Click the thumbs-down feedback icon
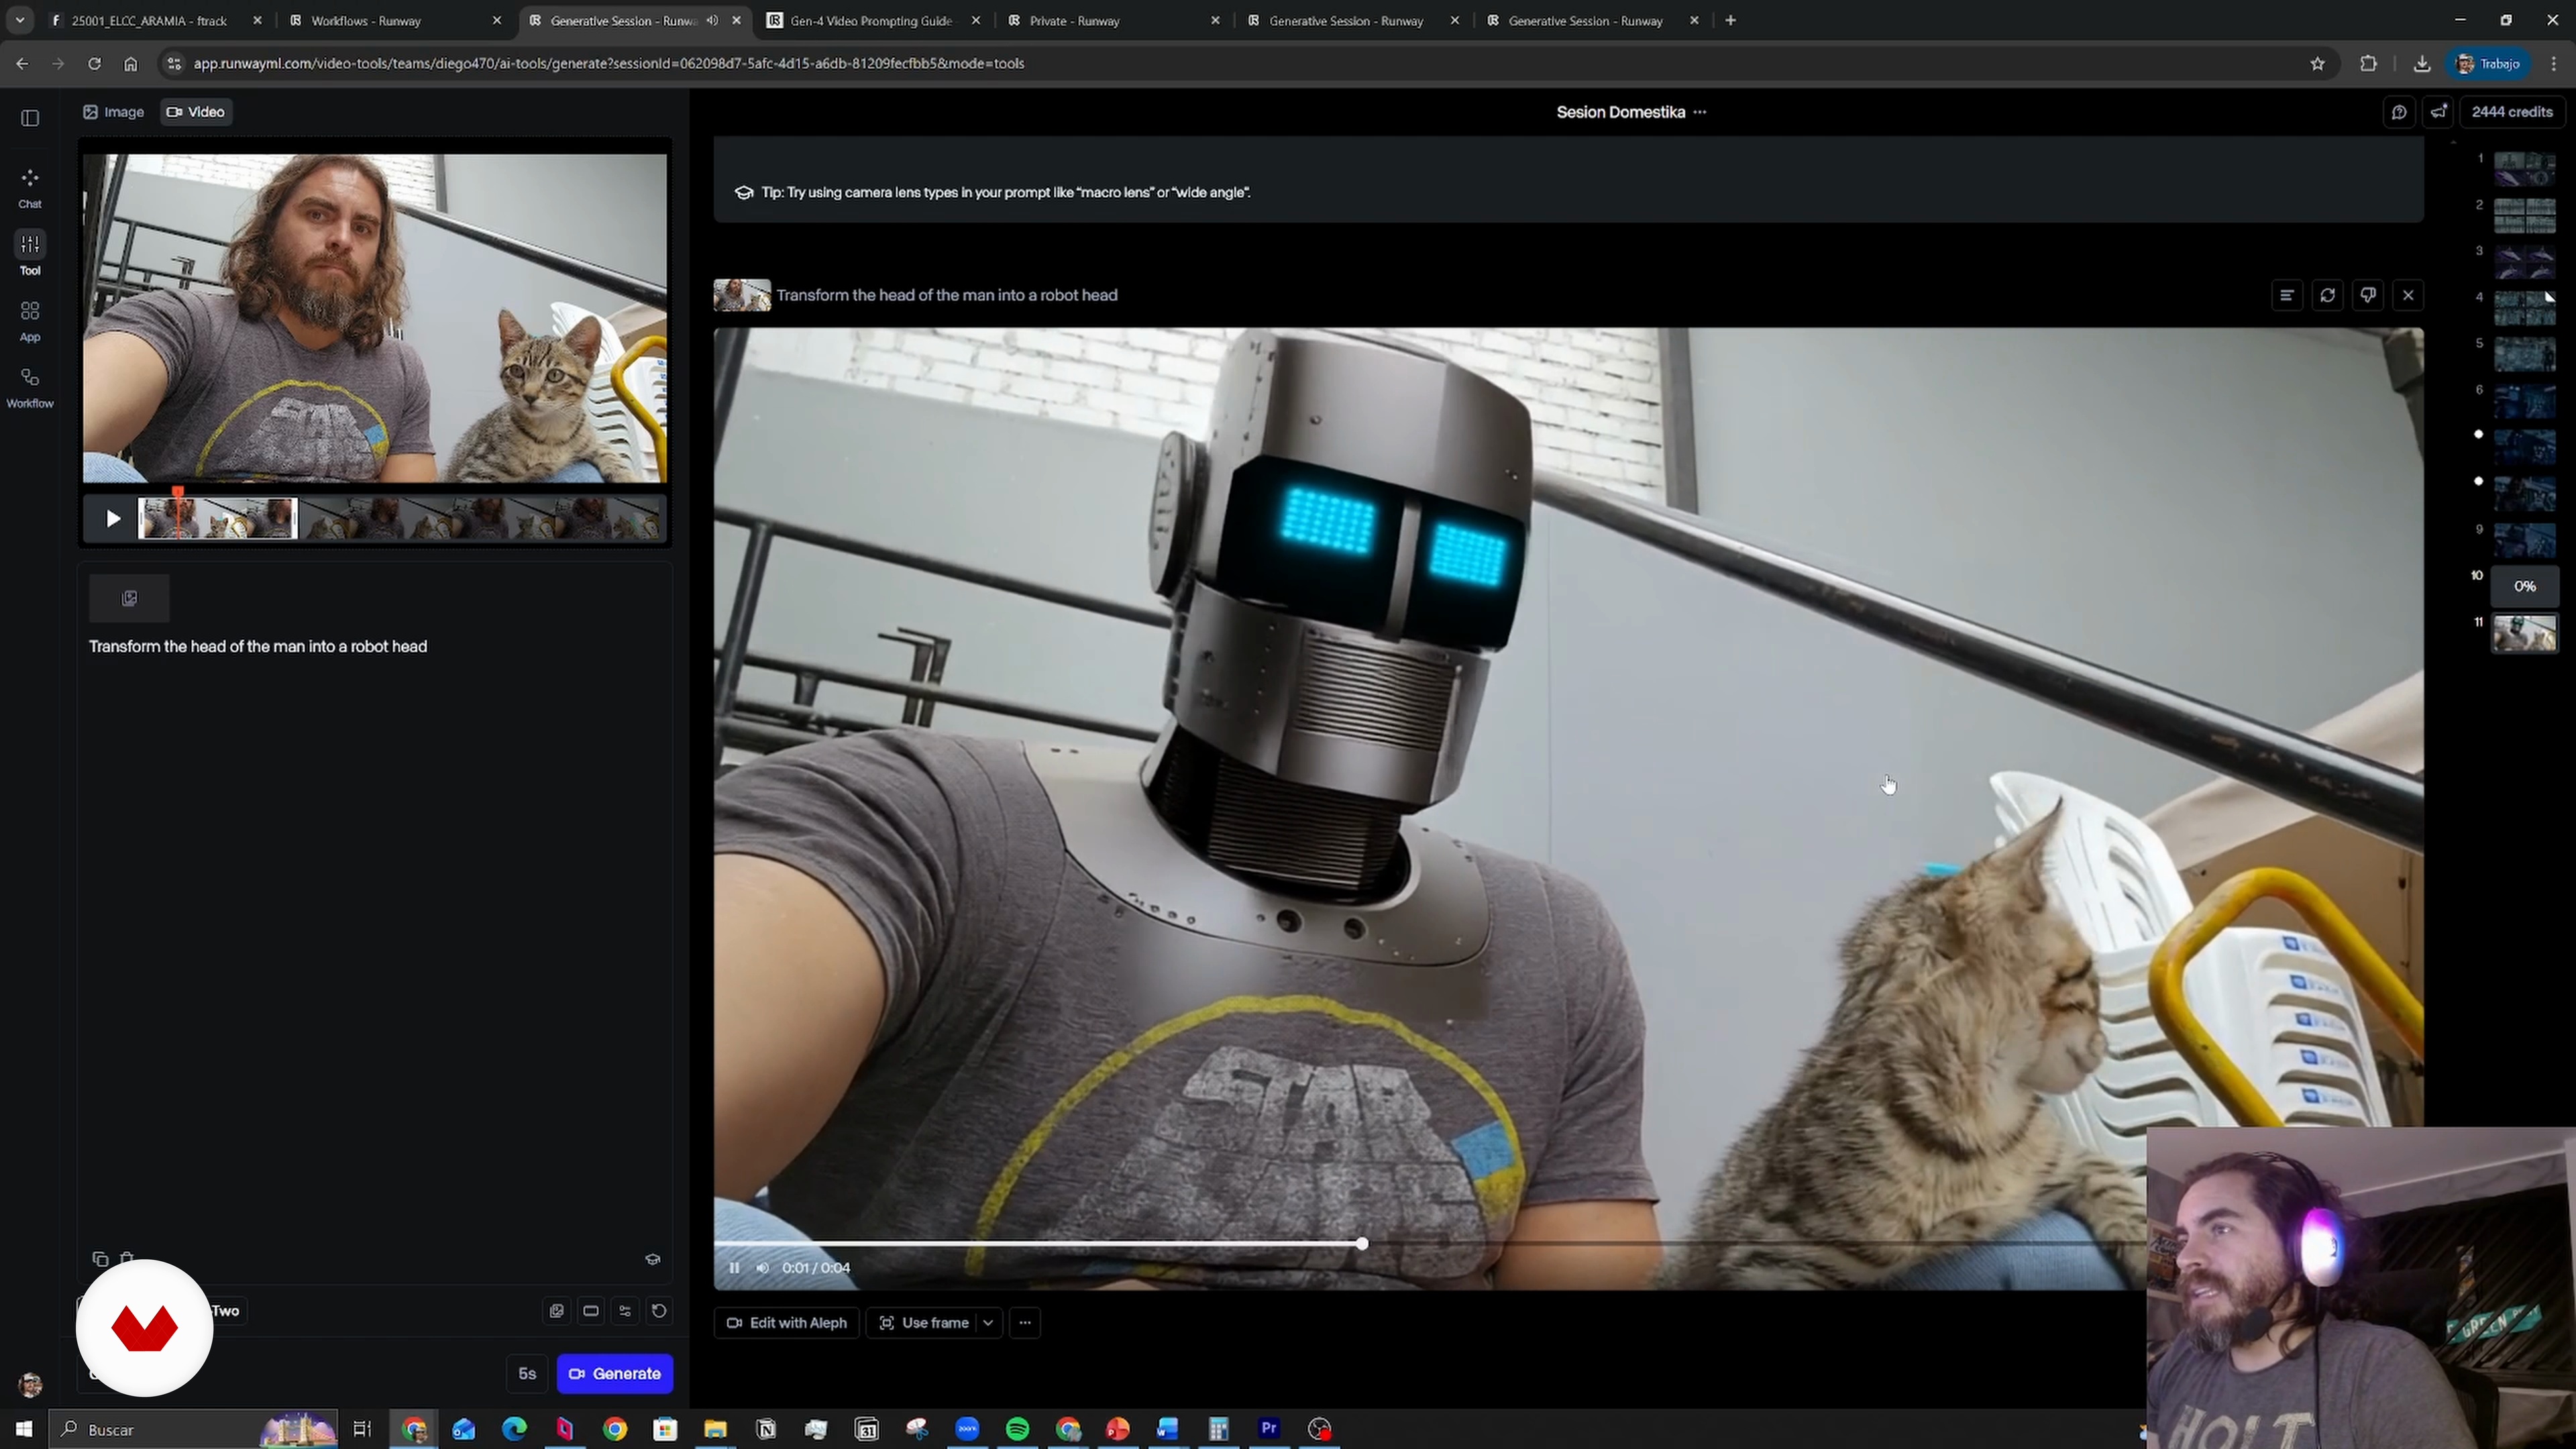Image resolution: width=2576 pixels, height=1449 pixels. [x=2367, y=295]
